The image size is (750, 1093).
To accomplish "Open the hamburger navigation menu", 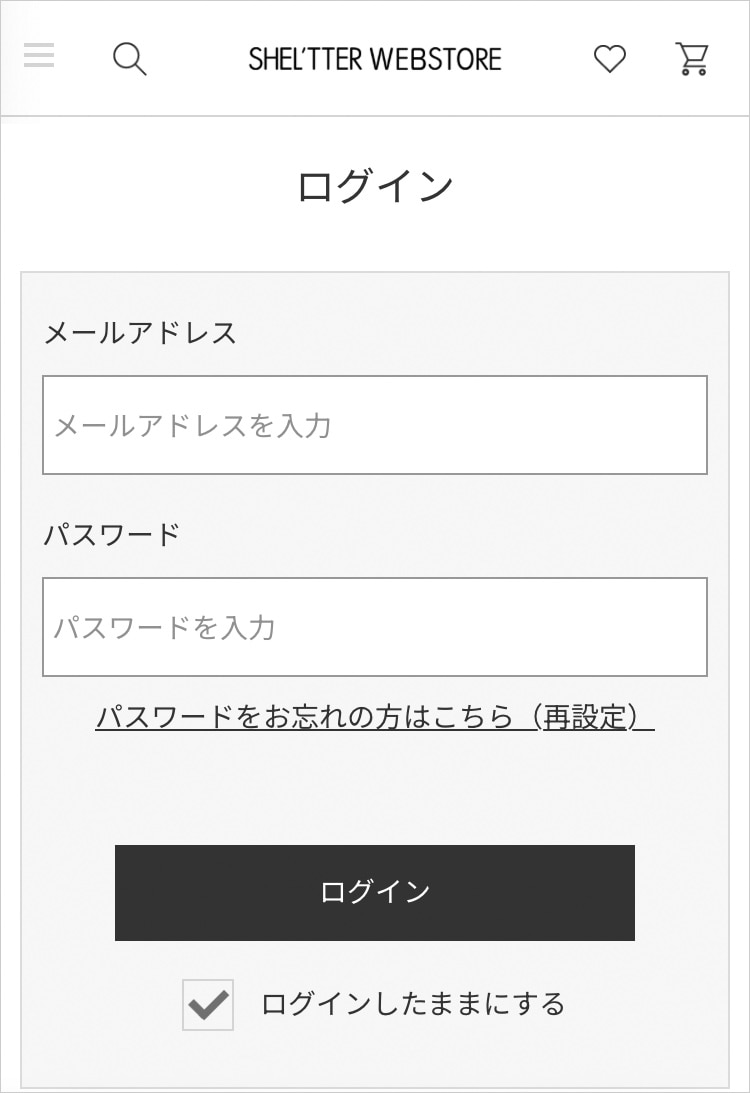I will click(39, 56).
